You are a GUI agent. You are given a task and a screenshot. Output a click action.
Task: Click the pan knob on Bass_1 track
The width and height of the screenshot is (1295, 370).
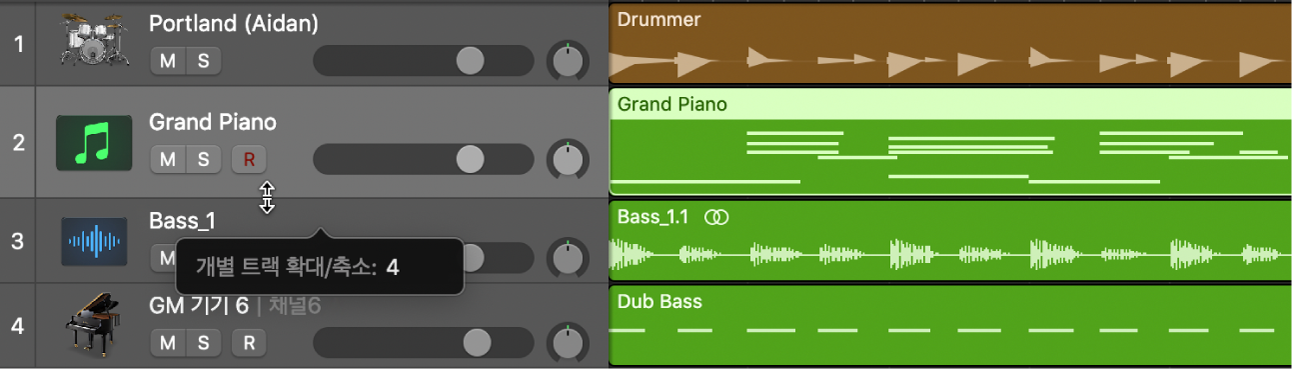[569, 258]
